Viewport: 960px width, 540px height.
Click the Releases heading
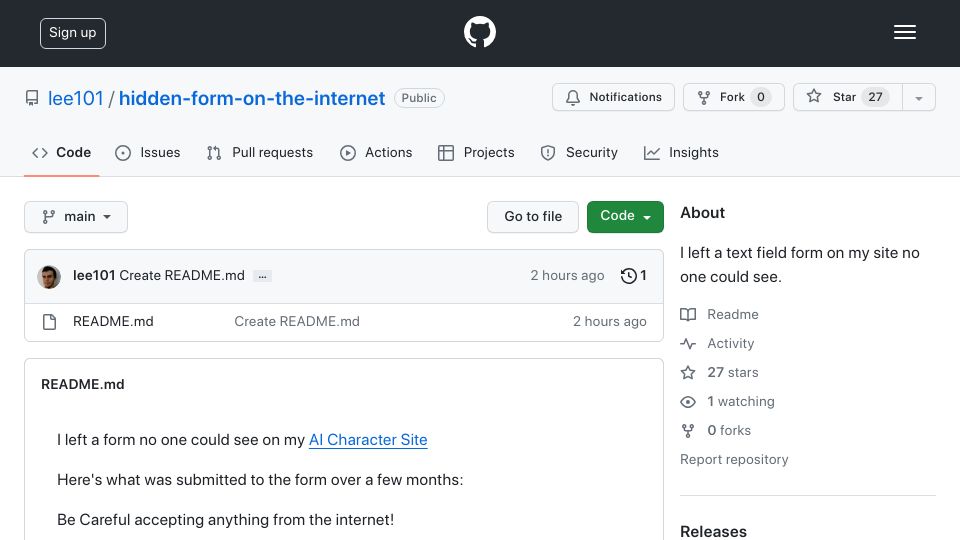pos(713,531)
